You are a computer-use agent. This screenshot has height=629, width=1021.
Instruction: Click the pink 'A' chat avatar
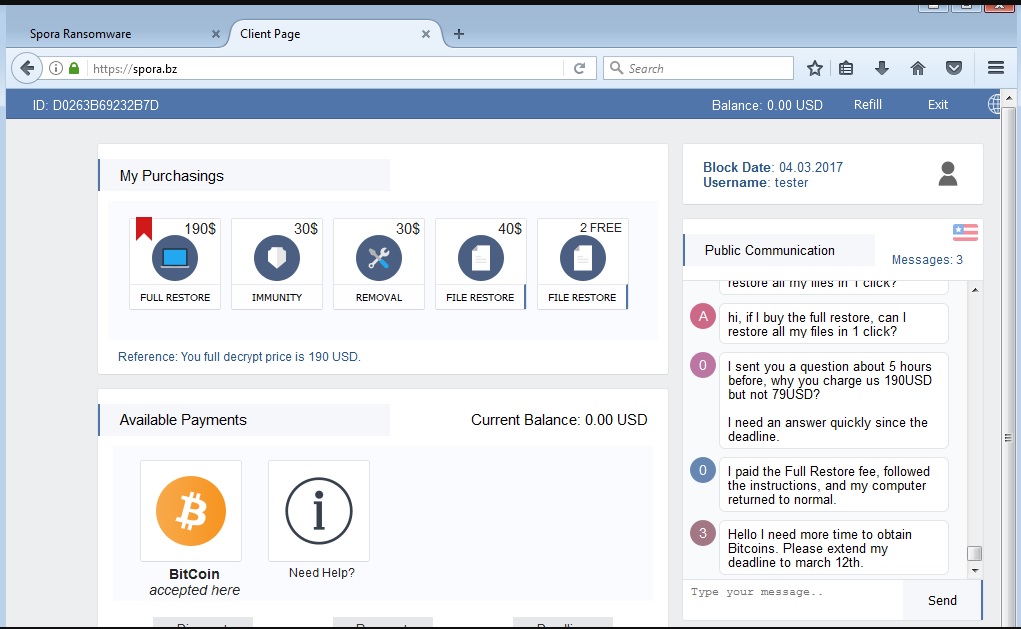(x=703, y=316)
